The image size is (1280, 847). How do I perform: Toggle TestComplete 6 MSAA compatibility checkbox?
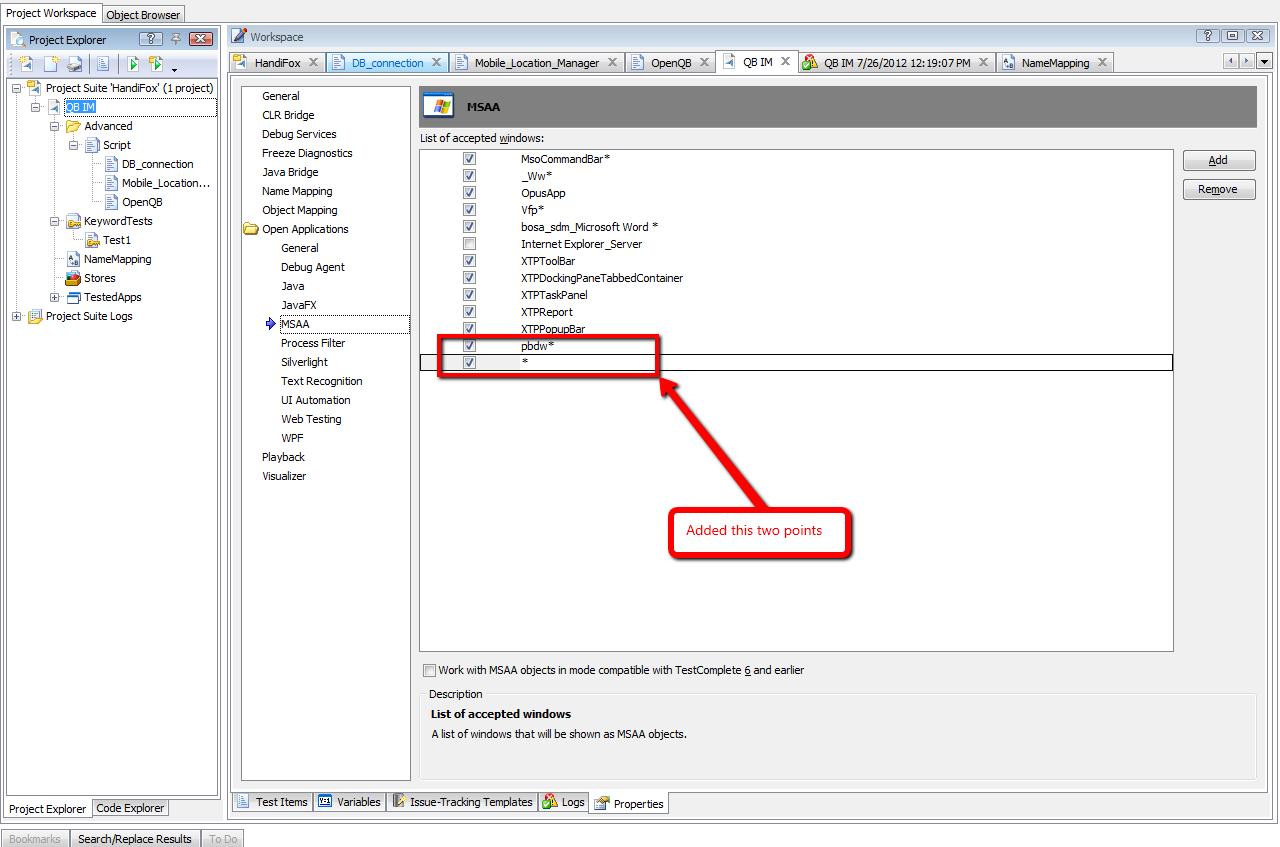point(429,671)
